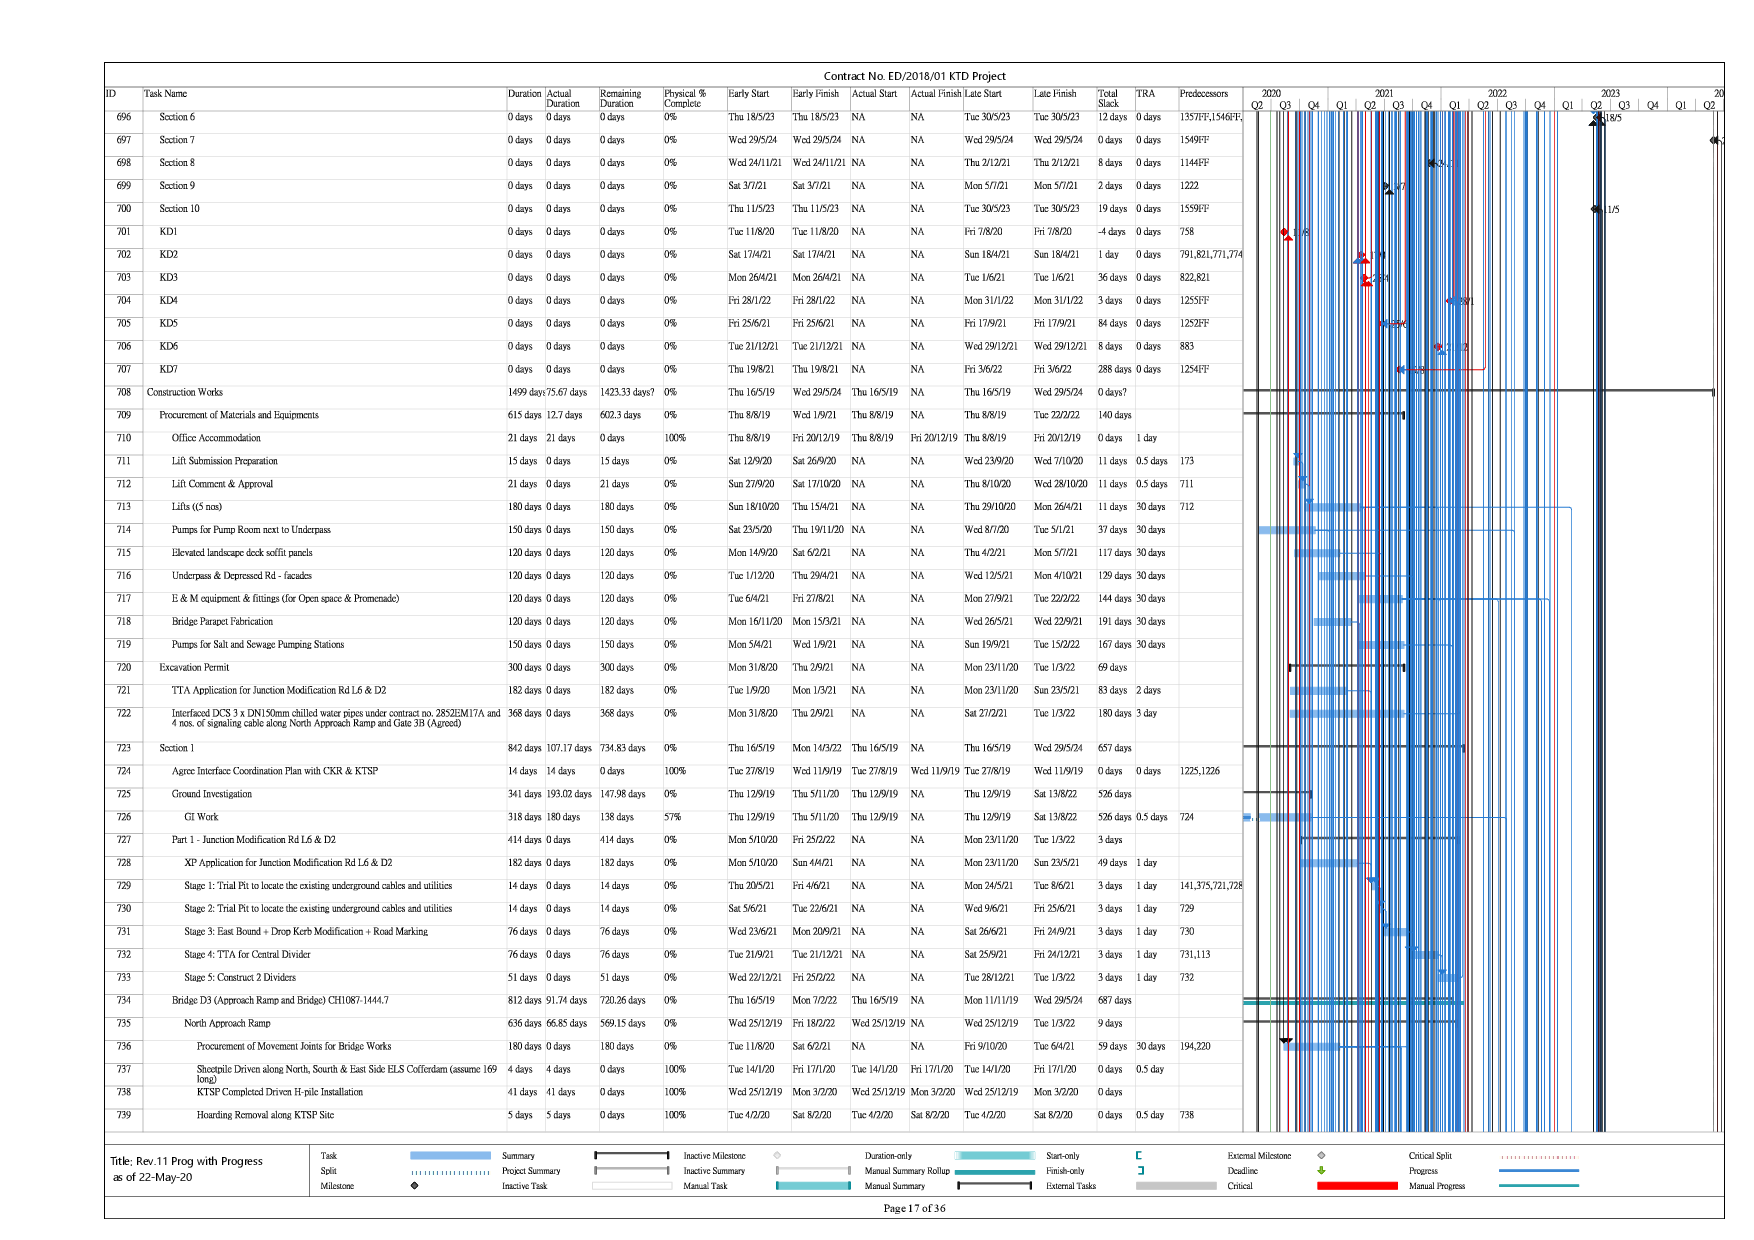Click the grey External Tasks swatch in the legend
1754x1240 pixels.
pyautogui.click(x=1175, y=1186)
